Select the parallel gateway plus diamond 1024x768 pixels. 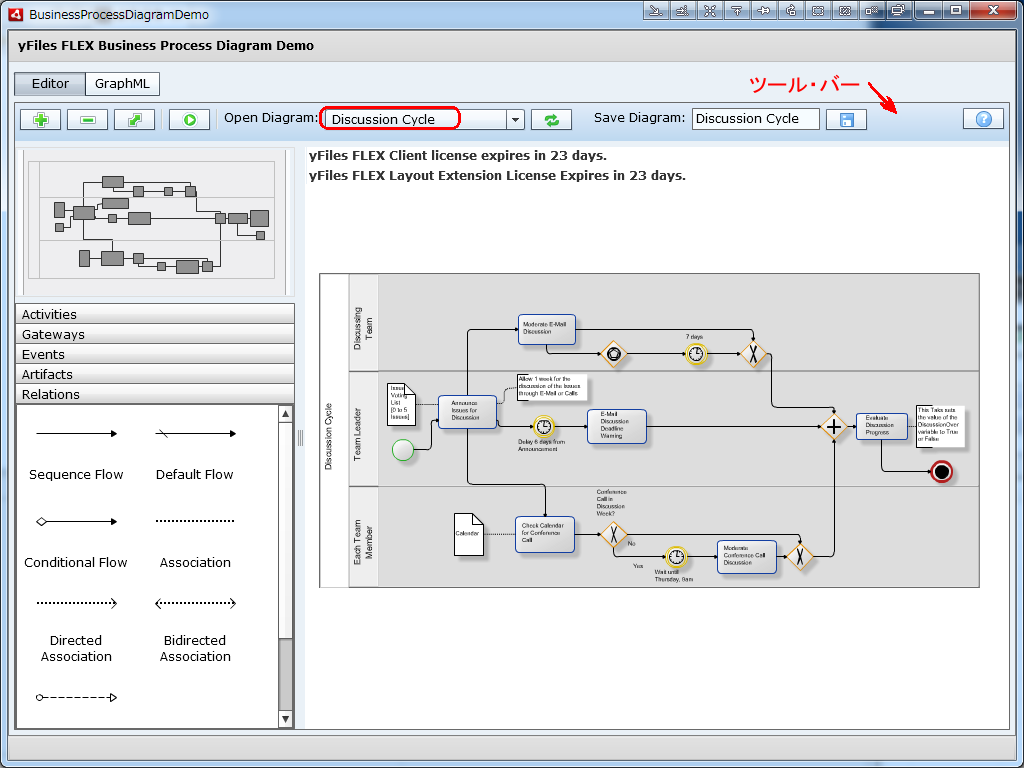tap(834, 427)
